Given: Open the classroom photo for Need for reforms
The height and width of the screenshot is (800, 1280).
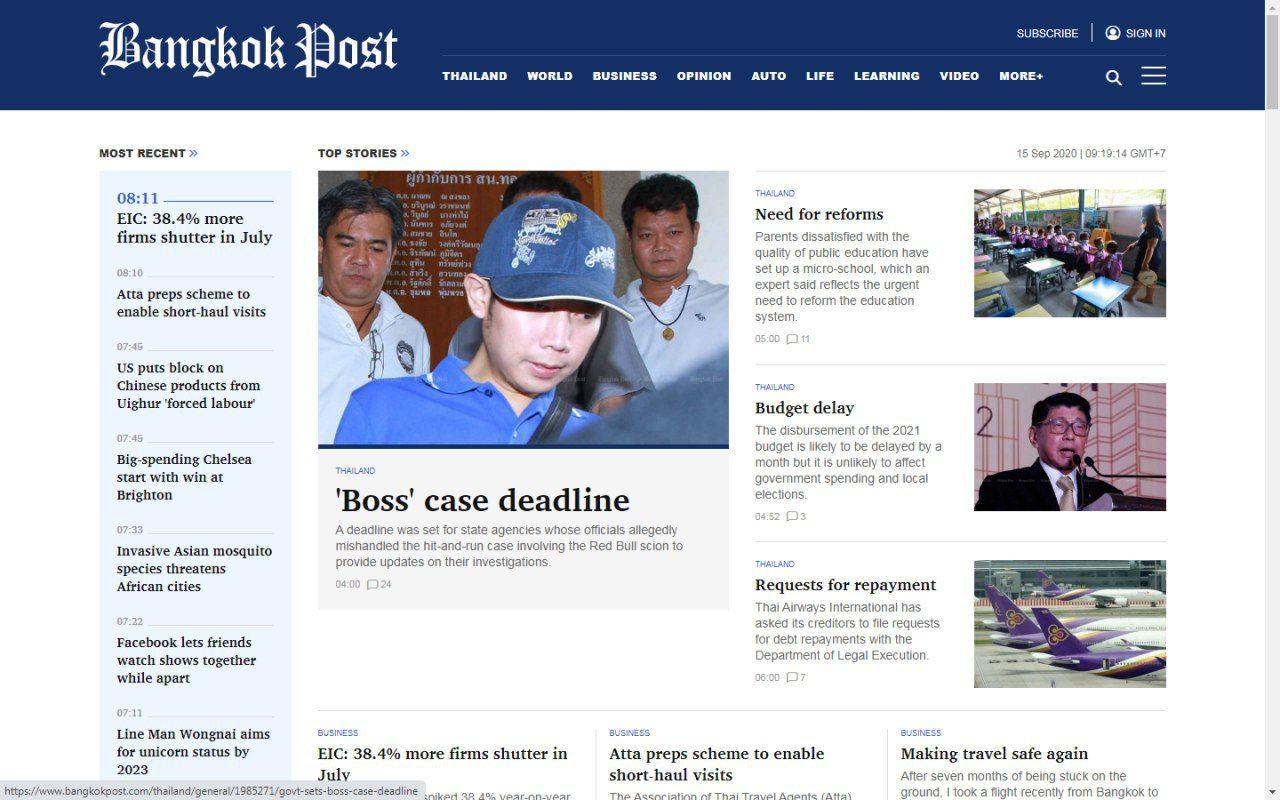Looking at the screenshot, I should 1070,253.
